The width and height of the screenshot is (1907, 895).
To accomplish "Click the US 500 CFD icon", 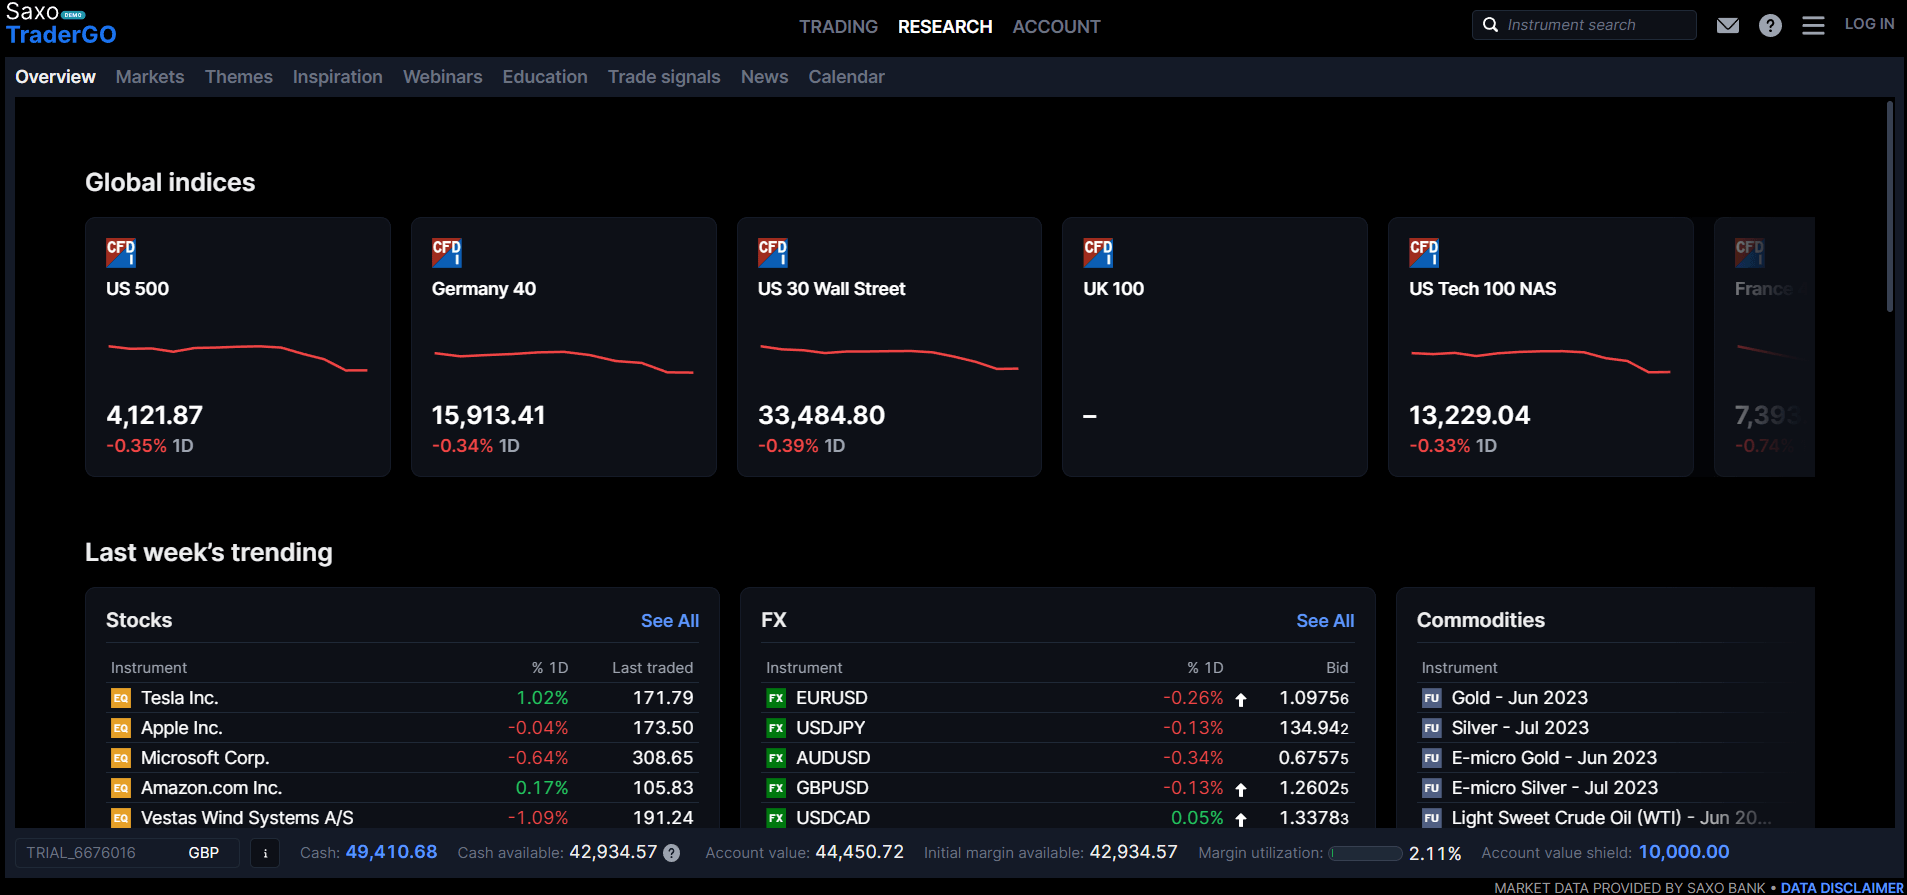I will [121, 253].
